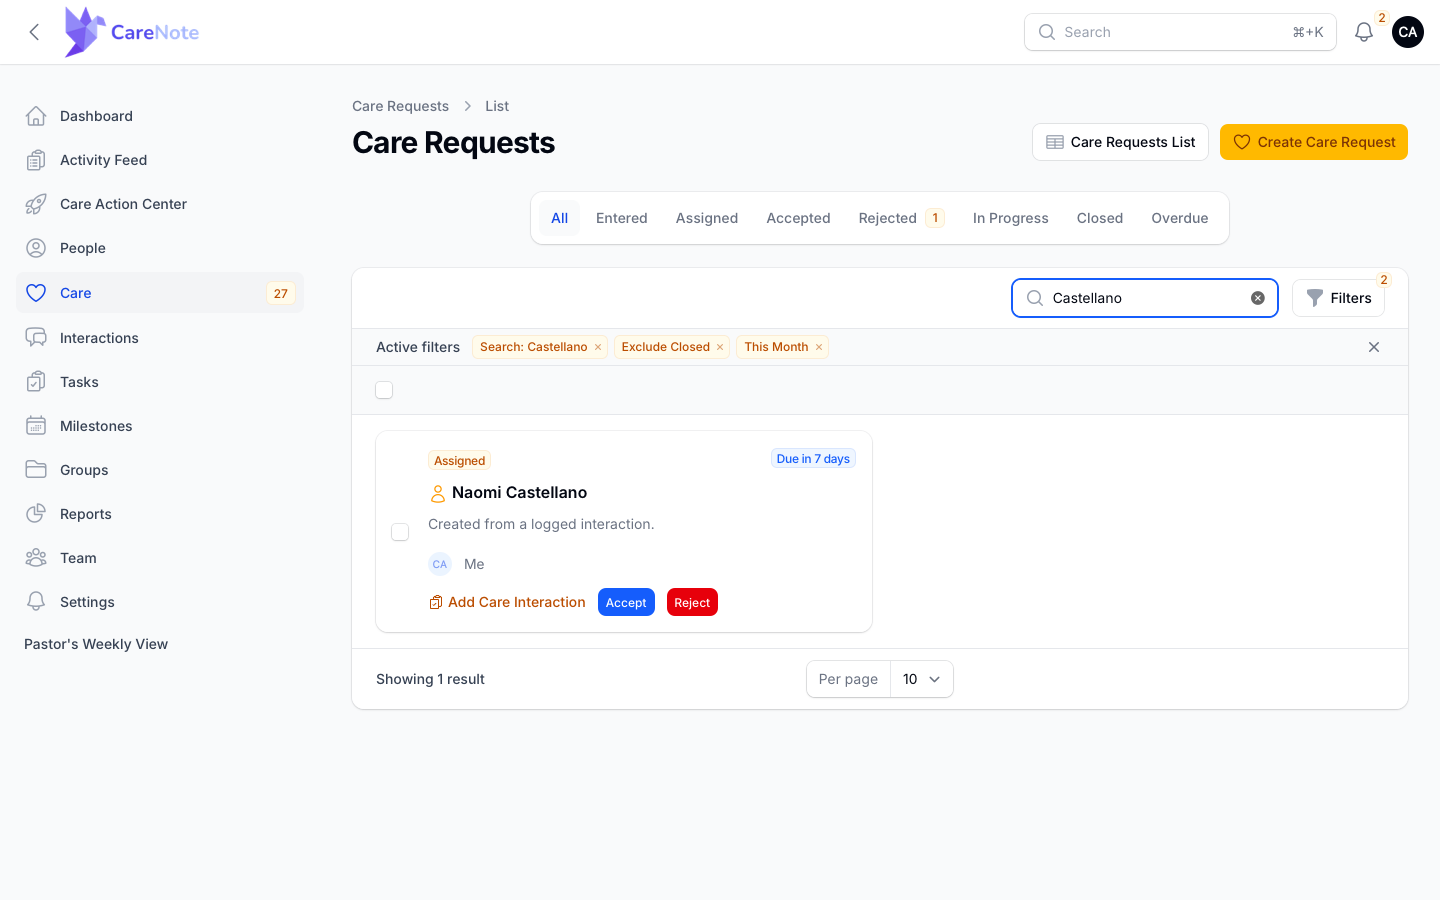1440x900 pixels.
Task: Open the CareNote logo home link
Action: (x=131, y=32)
